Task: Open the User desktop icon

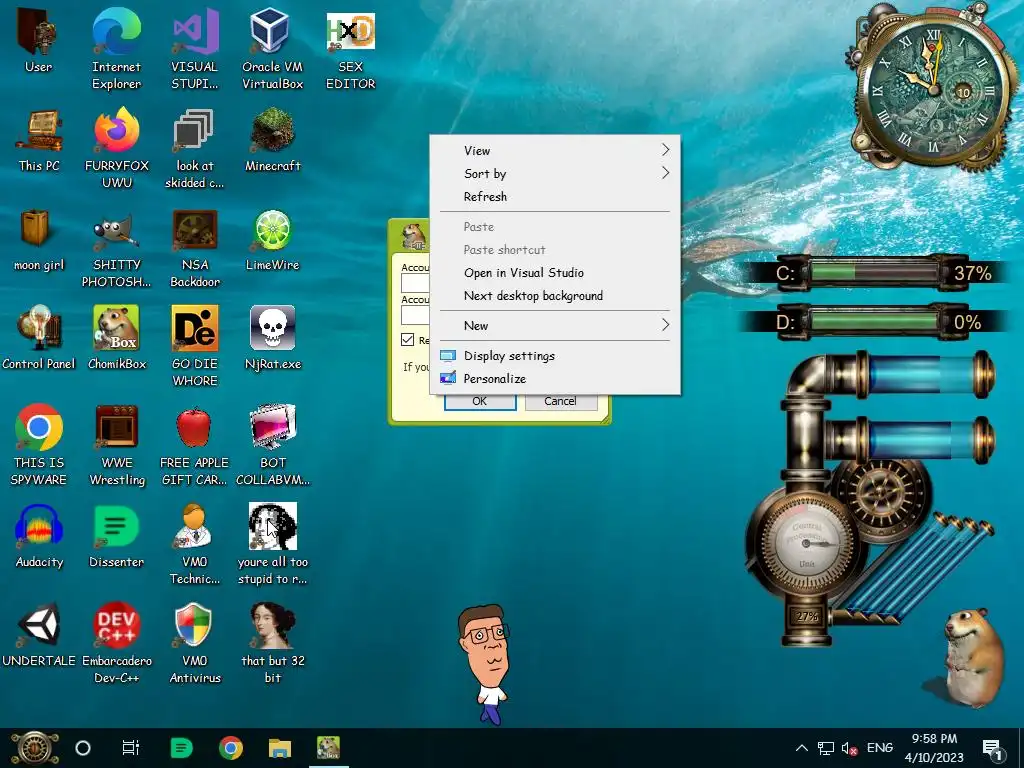Action: pos(39,41)
